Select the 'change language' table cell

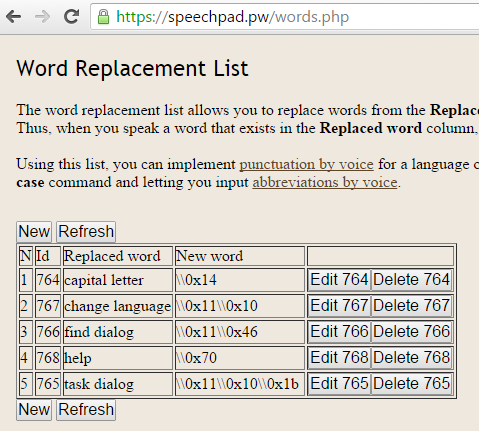coord(118,306)
